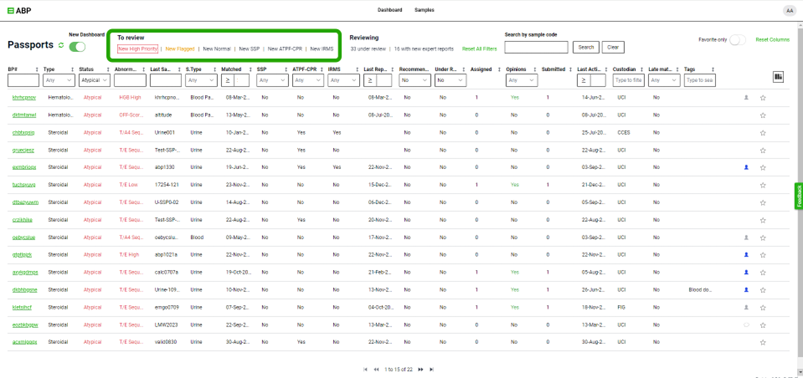Click the ABP logo
Screen dimensions: 803x378
coord(19,10)
